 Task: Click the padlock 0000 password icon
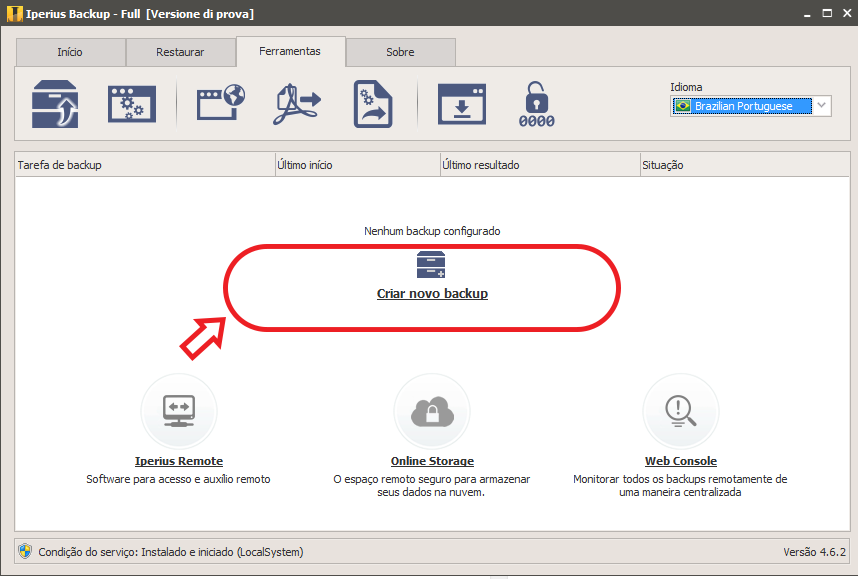click(536, 105)
